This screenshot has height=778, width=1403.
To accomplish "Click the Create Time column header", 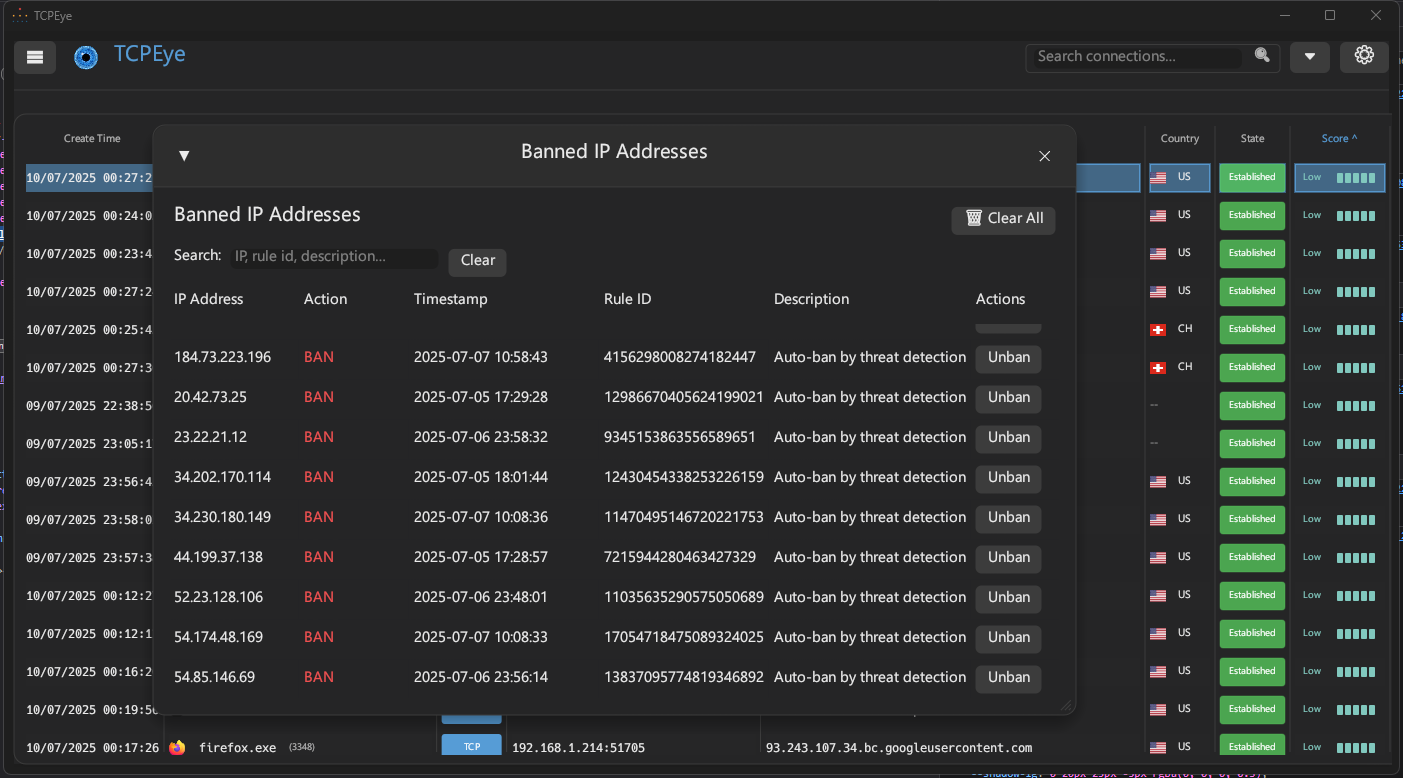I will (92, 139).
